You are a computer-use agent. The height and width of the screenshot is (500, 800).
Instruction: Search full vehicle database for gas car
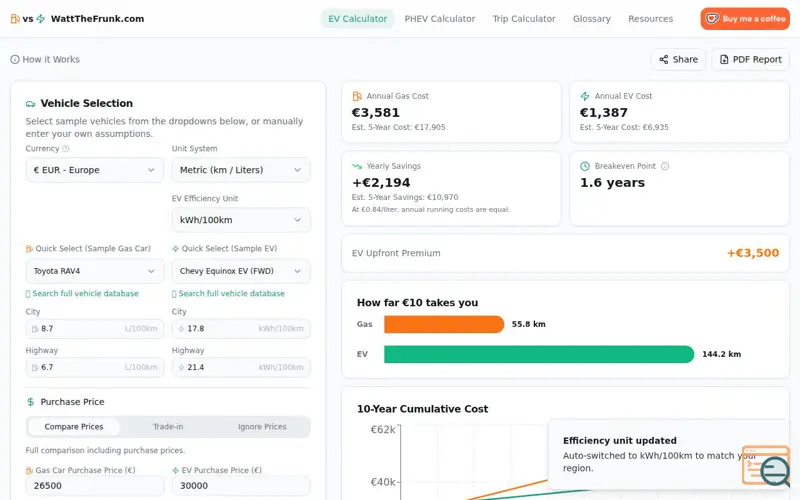(x=82, y=293)
